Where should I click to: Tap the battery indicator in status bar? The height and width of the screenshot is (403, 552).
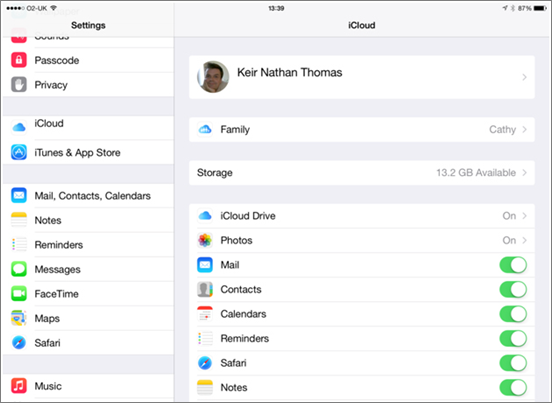(x=540, y=8)
